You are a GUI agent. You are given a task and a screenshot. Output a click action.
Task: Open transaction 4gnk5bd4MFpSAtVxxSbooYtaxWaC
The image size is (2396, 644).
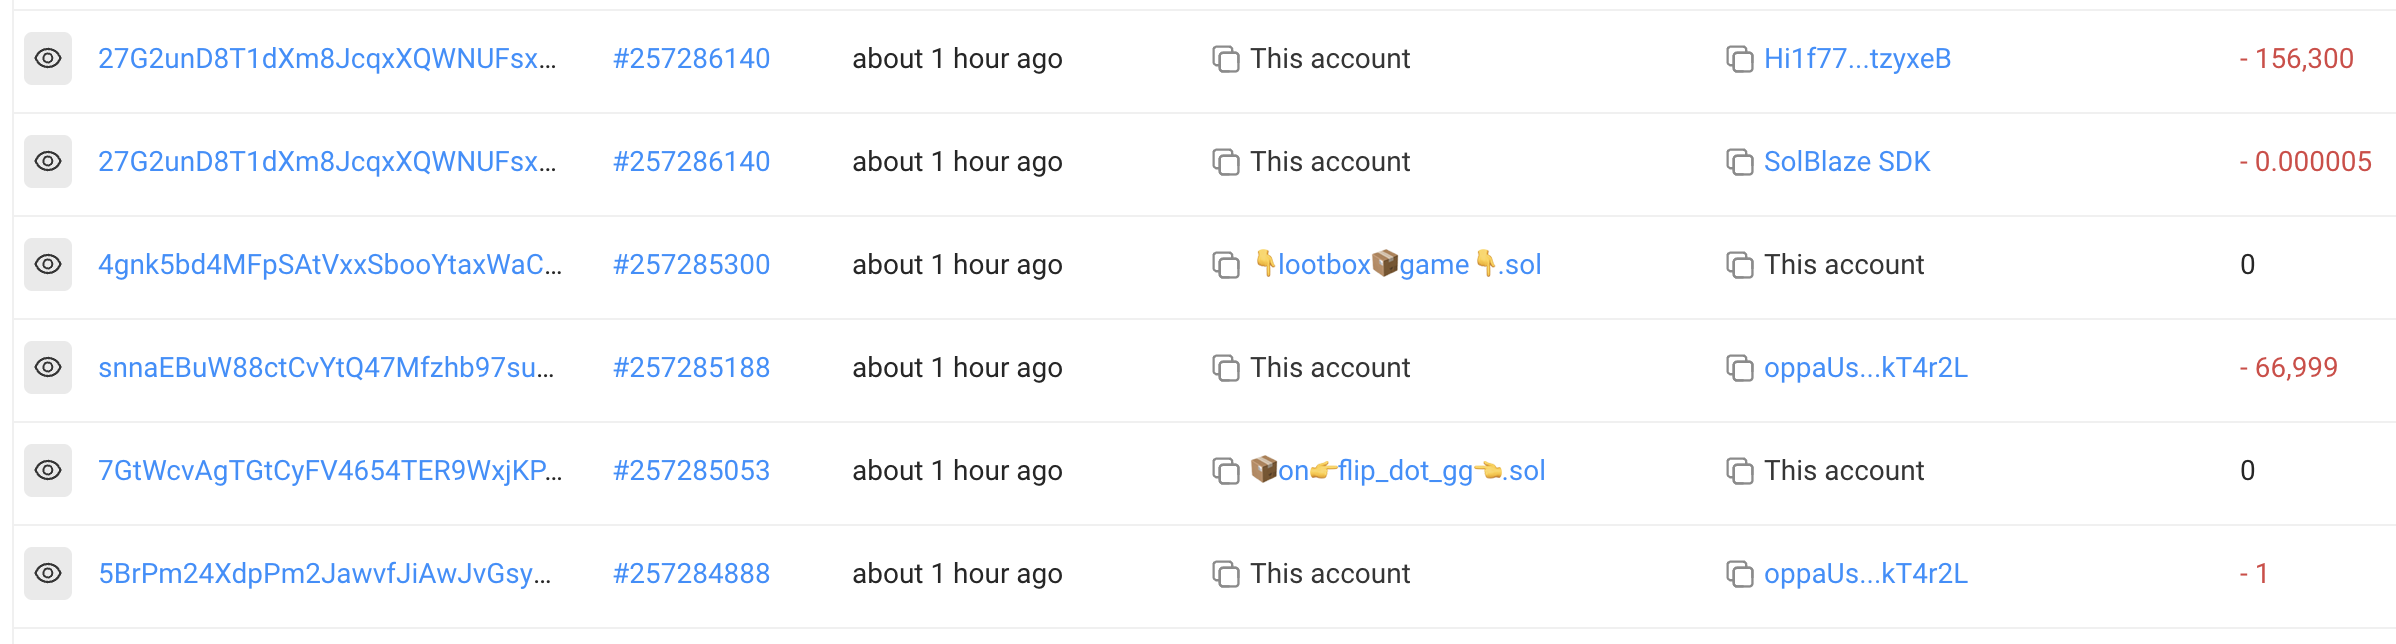(x=330, y=265)
